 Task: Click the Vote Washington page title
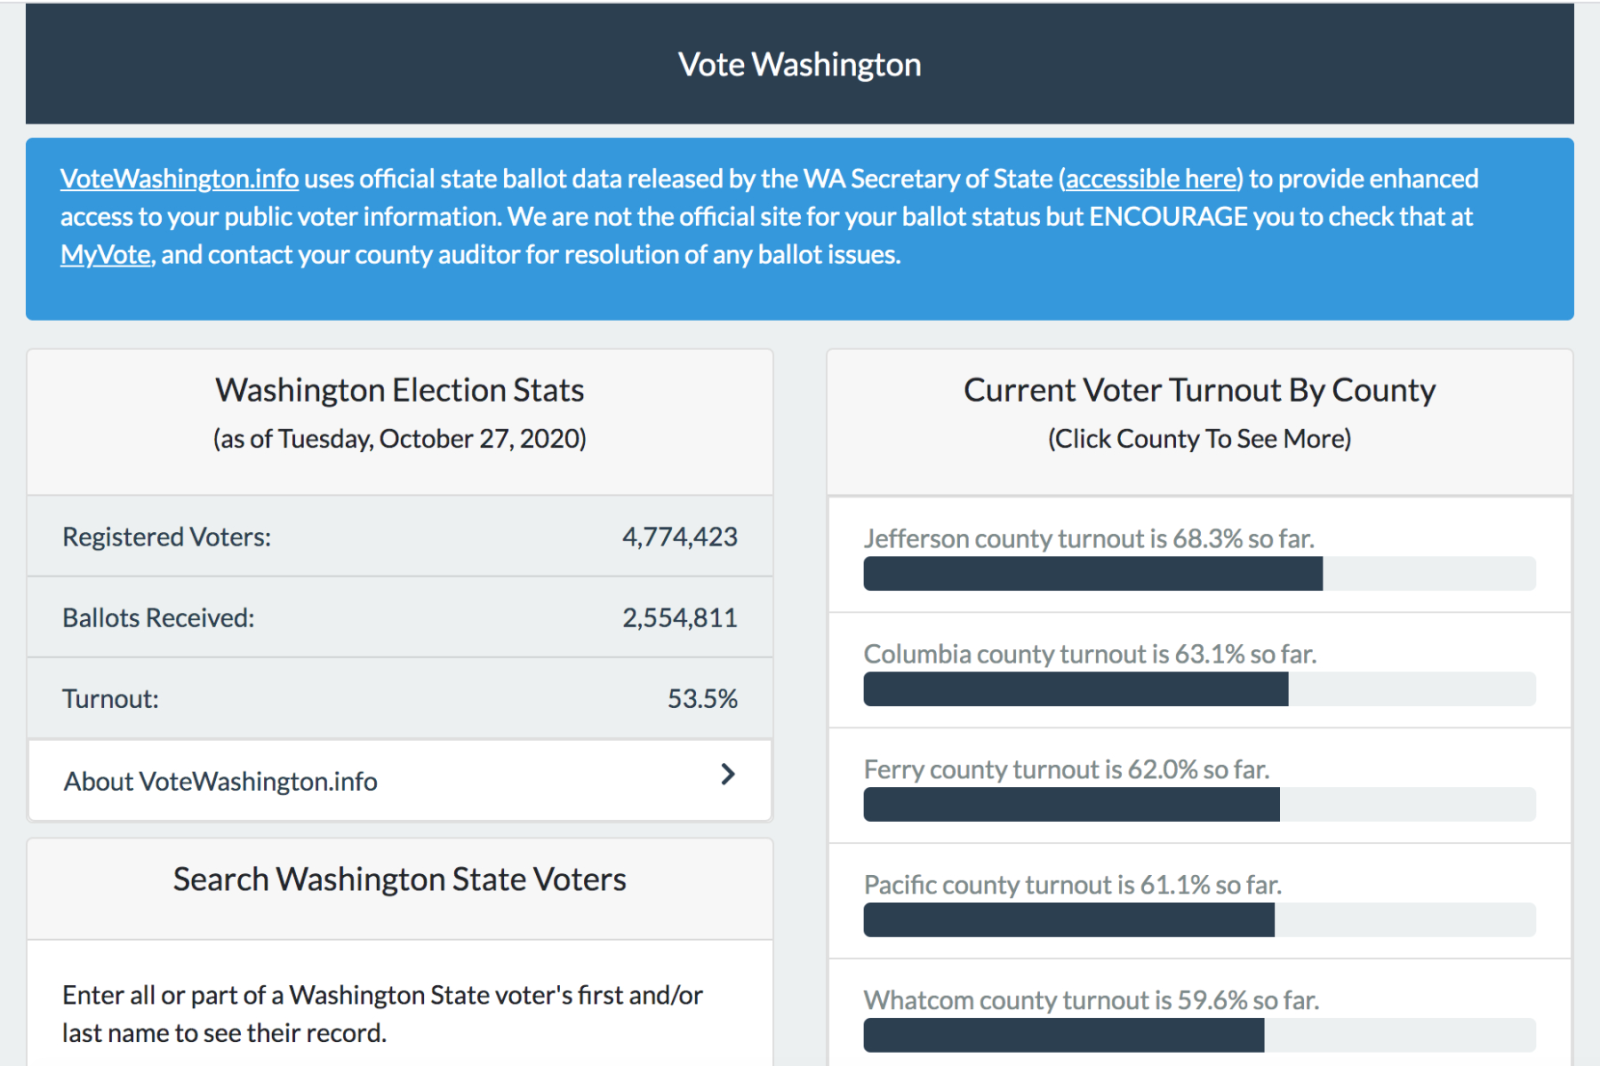click(799, 65)
